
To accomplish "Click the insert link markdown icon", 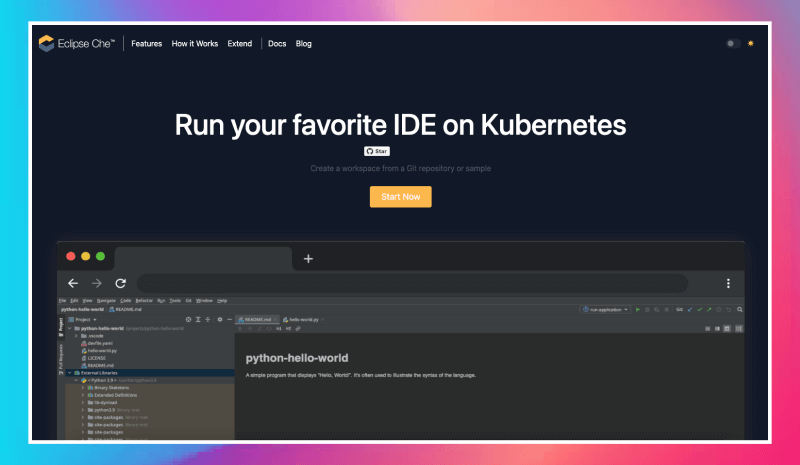I will click(x=298, y=329).
